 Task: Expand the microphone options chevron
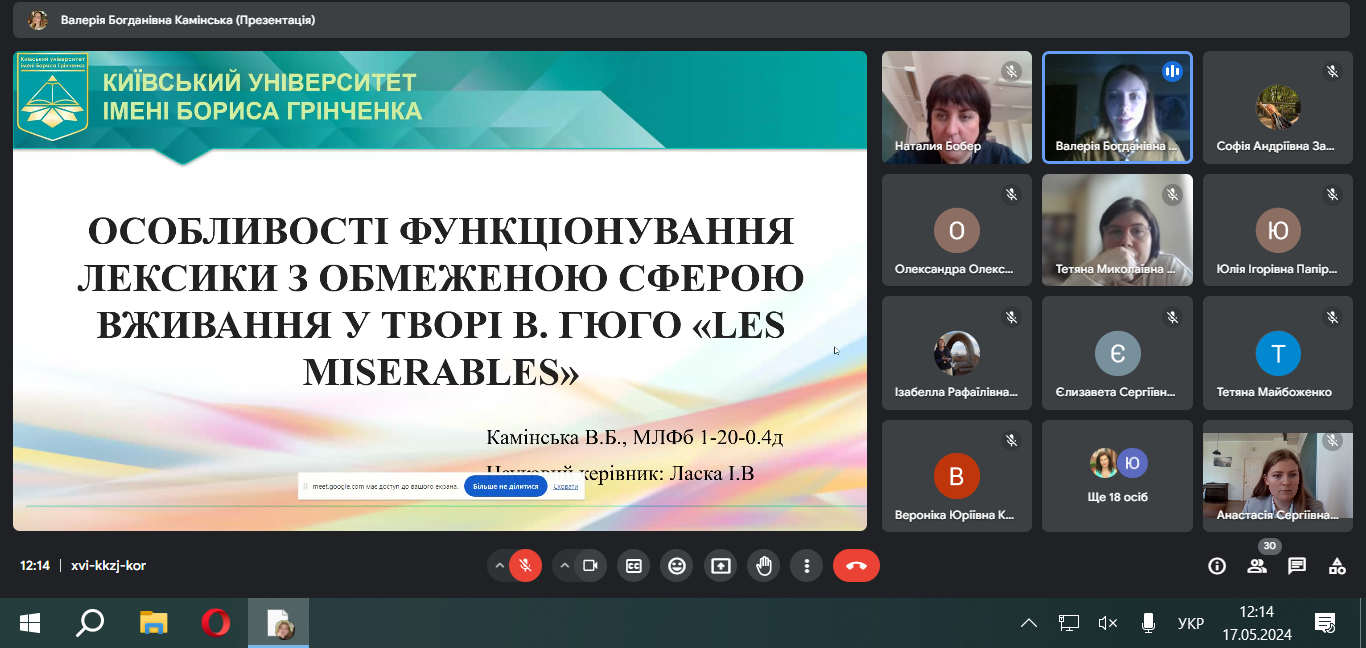click(499, 565)
